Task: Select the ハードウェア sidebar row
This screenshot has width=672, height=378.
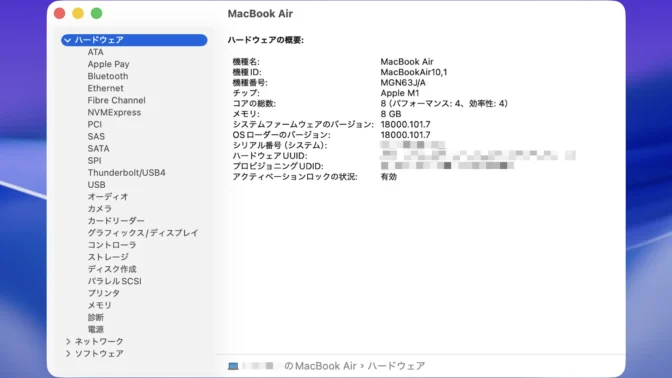Action: tap(134, 40)
